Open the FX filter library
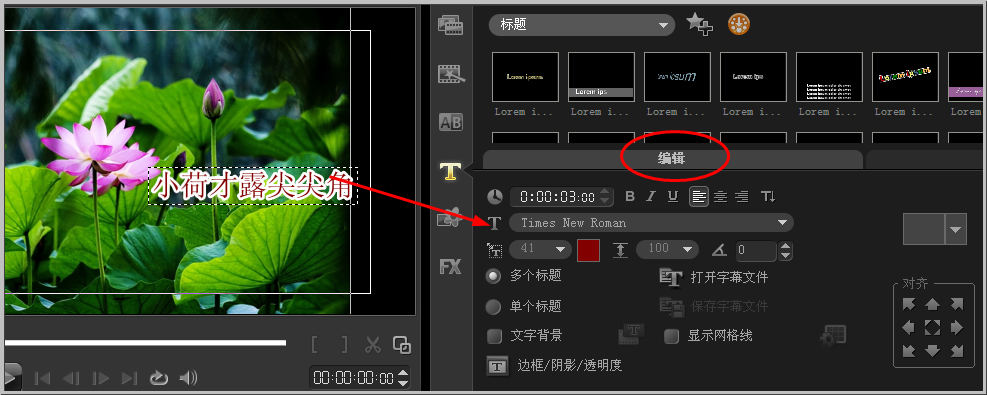 450,267
